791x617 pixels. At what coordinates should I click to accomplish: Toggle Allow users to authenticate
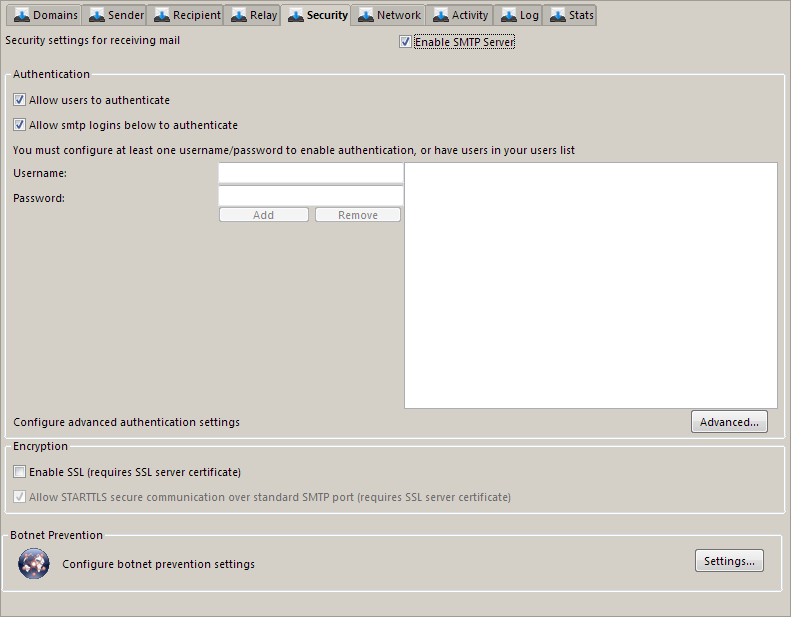tap(20, 100)
